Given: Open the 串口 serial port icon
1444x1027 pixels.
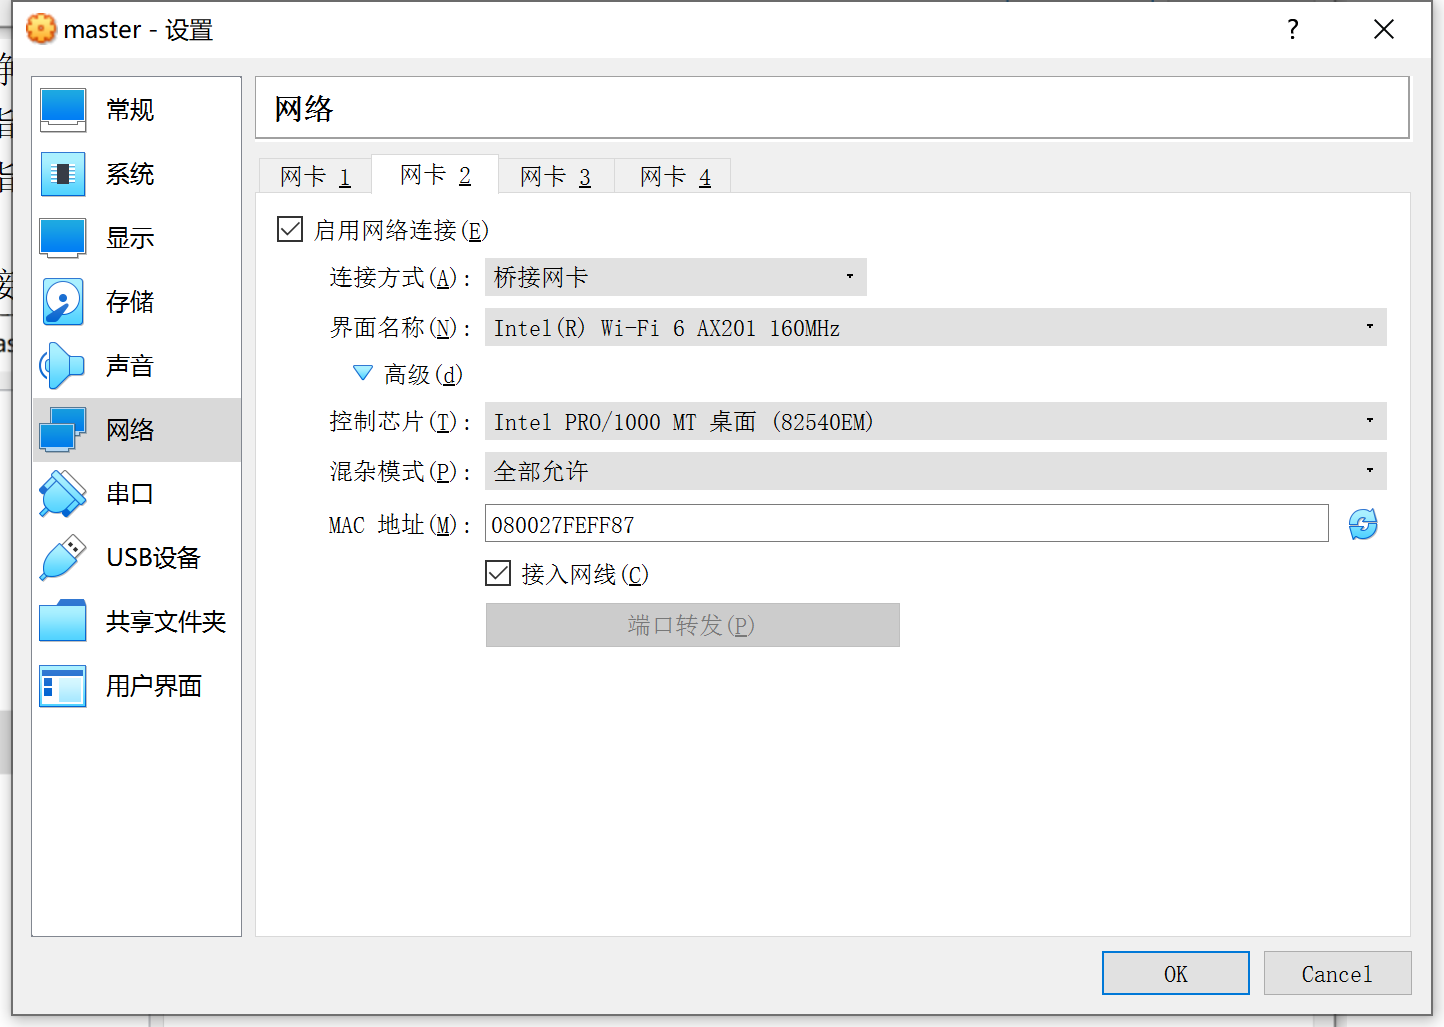Looking at the screenshot, I should (x=63, y=494).
